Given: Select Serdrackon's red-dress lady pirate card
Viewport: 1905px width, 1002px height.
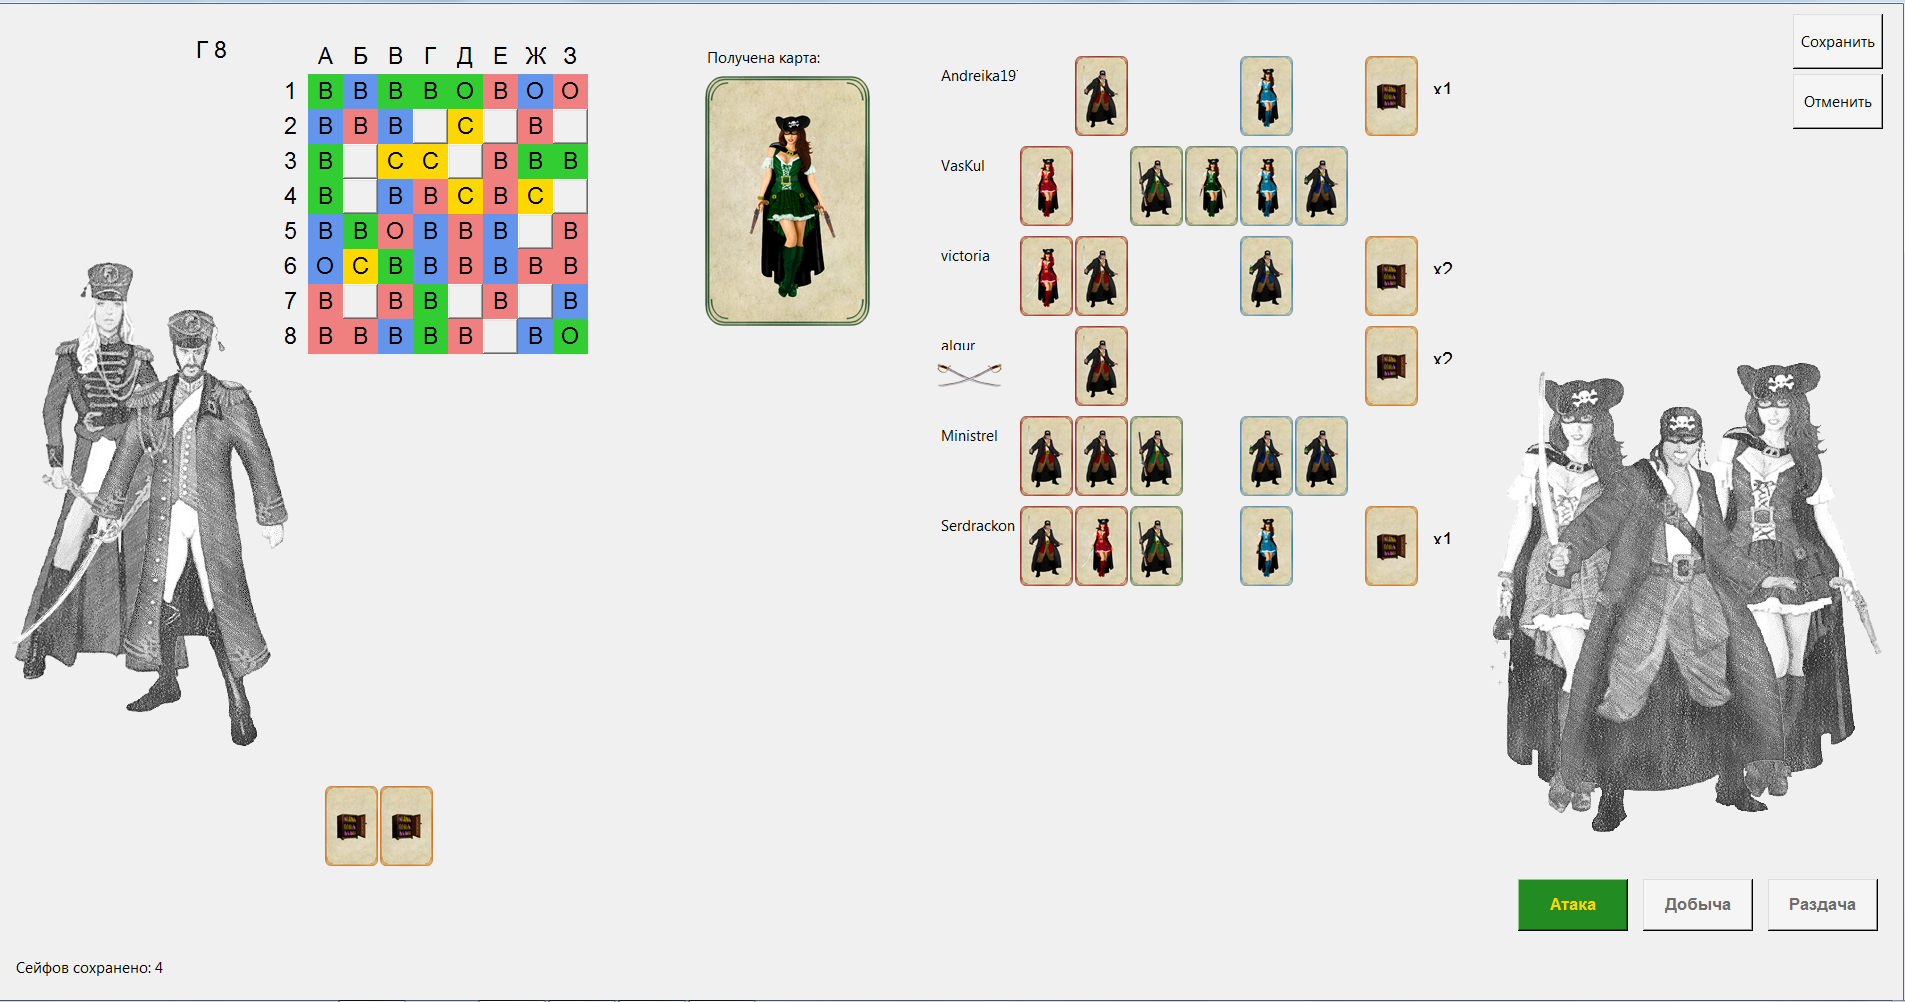Looking at the screenshot, I should [x=1101, y=546].
